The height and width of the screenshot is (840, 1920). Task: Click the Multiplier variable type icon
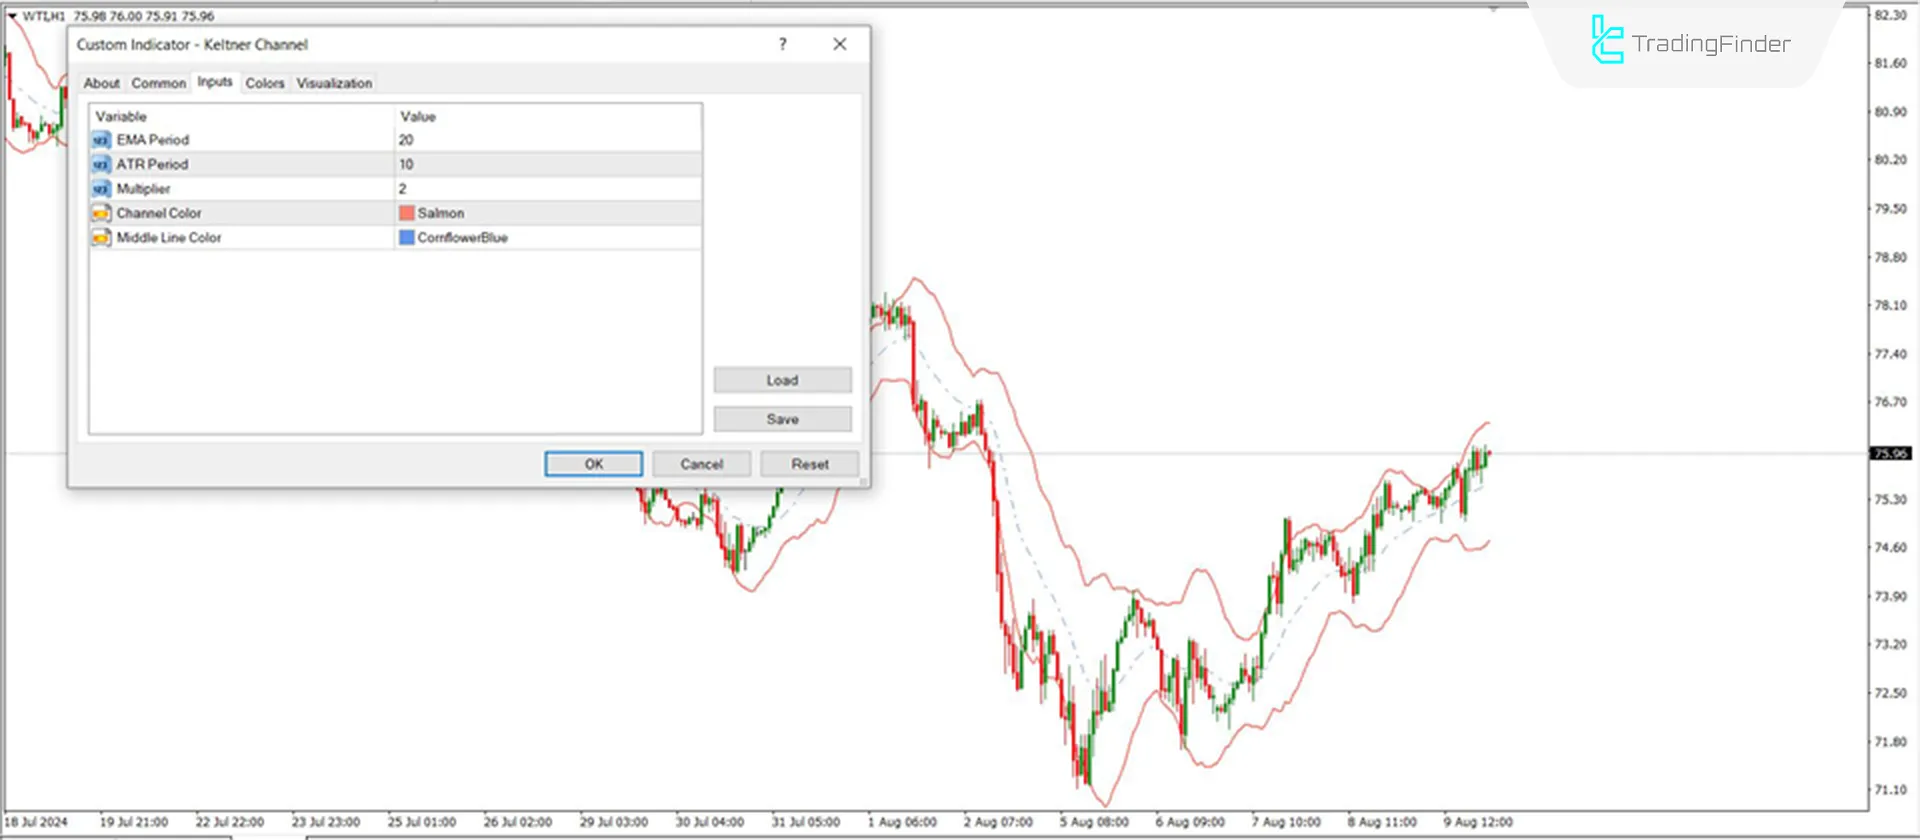[100, 189]
